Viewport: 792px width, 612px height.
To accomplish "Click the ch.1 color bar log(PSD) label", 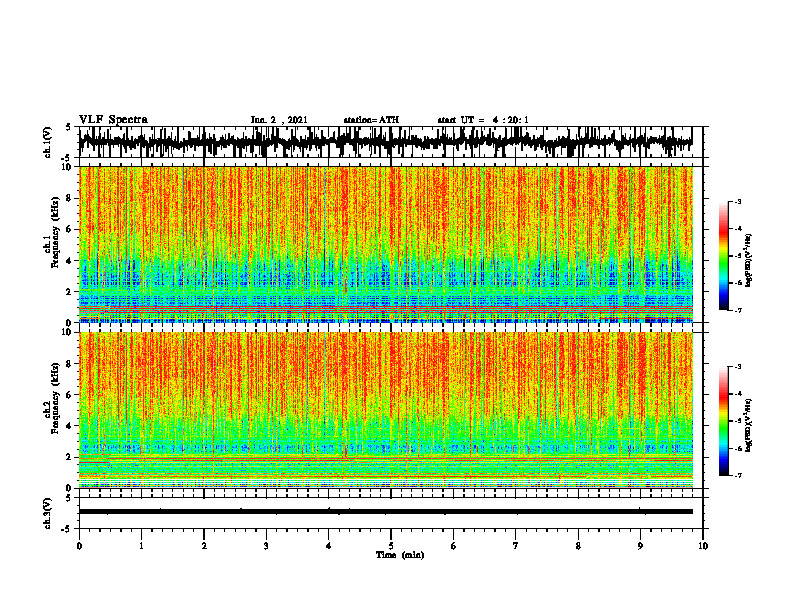I will pyautogui.click(x=749, y=261).
